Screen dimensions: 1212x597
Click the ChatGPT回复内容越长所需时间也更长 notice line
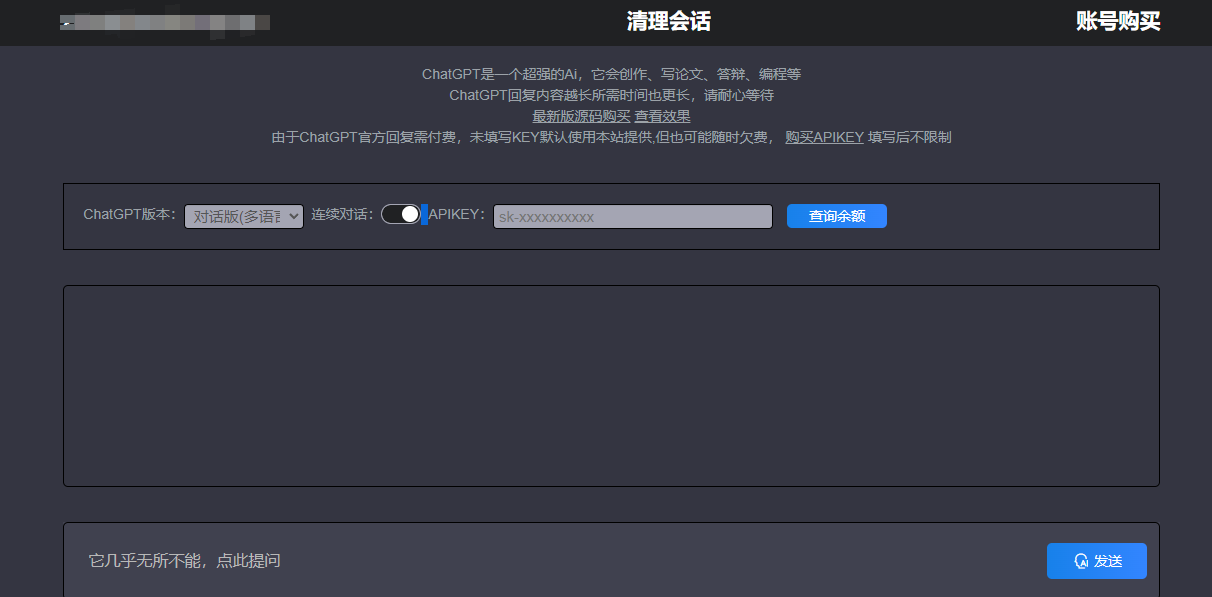click(611, 95)
